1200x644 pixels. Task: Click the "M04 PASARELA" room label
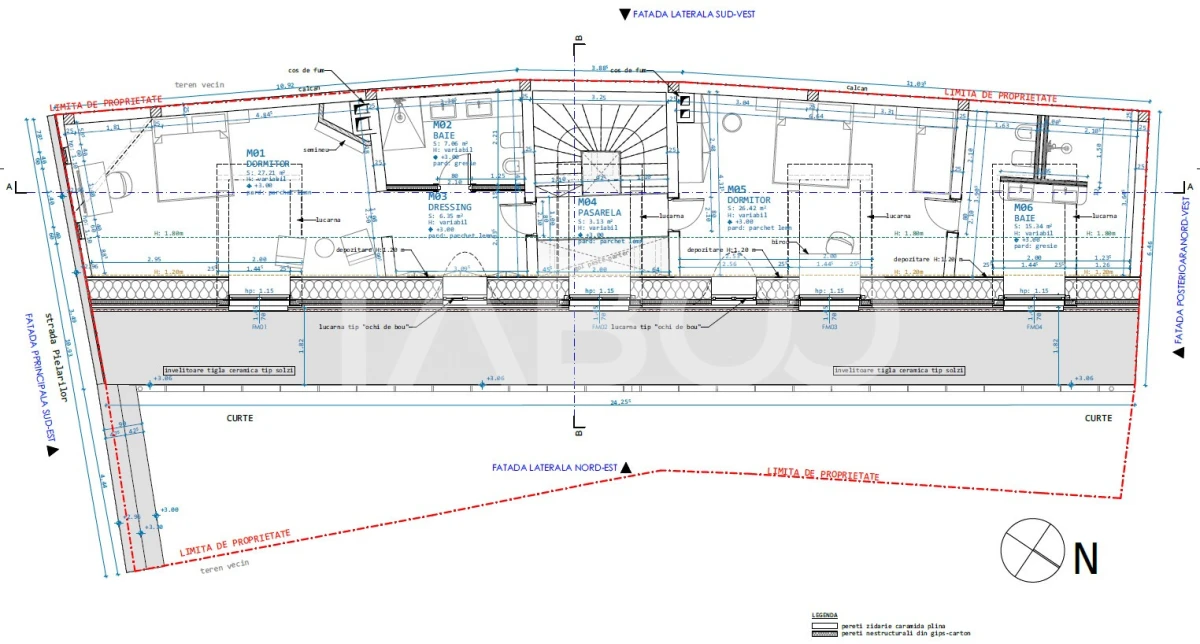pyautogui.click(x=599, y=207)
